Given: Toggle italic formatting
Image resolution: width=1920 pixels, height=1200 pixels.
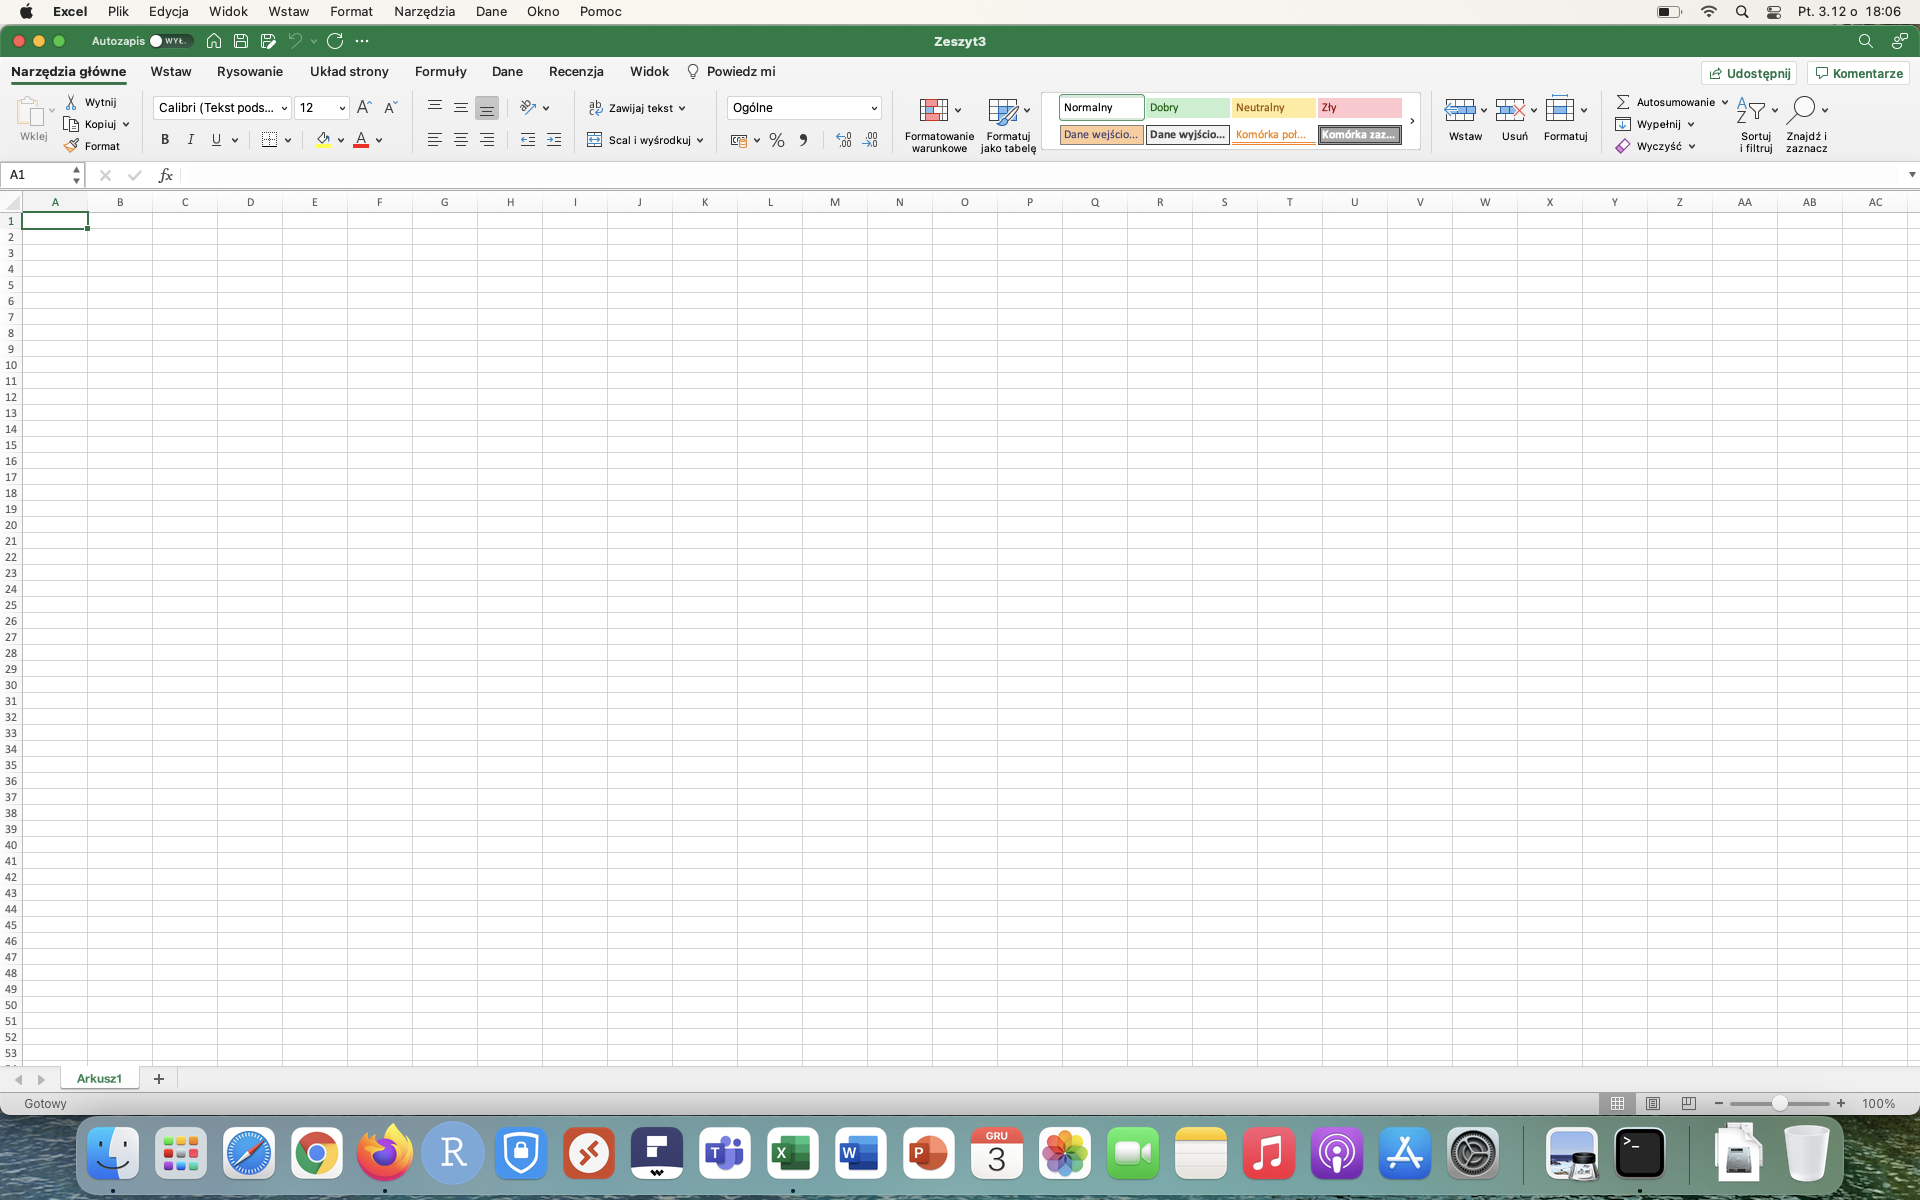Looking at the screenshot, I should coord(190,140).
